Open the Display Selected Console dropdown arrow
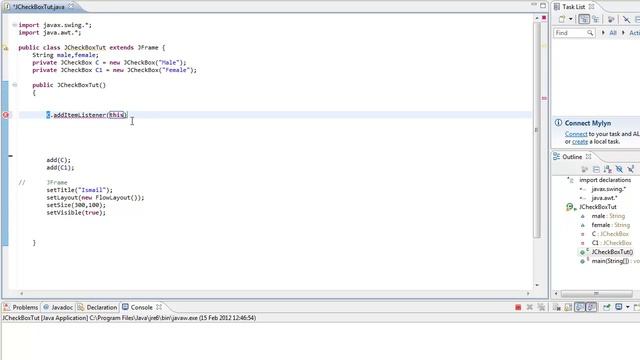The image size is (640, 360). pyautogui.click(x=627, y=307)
